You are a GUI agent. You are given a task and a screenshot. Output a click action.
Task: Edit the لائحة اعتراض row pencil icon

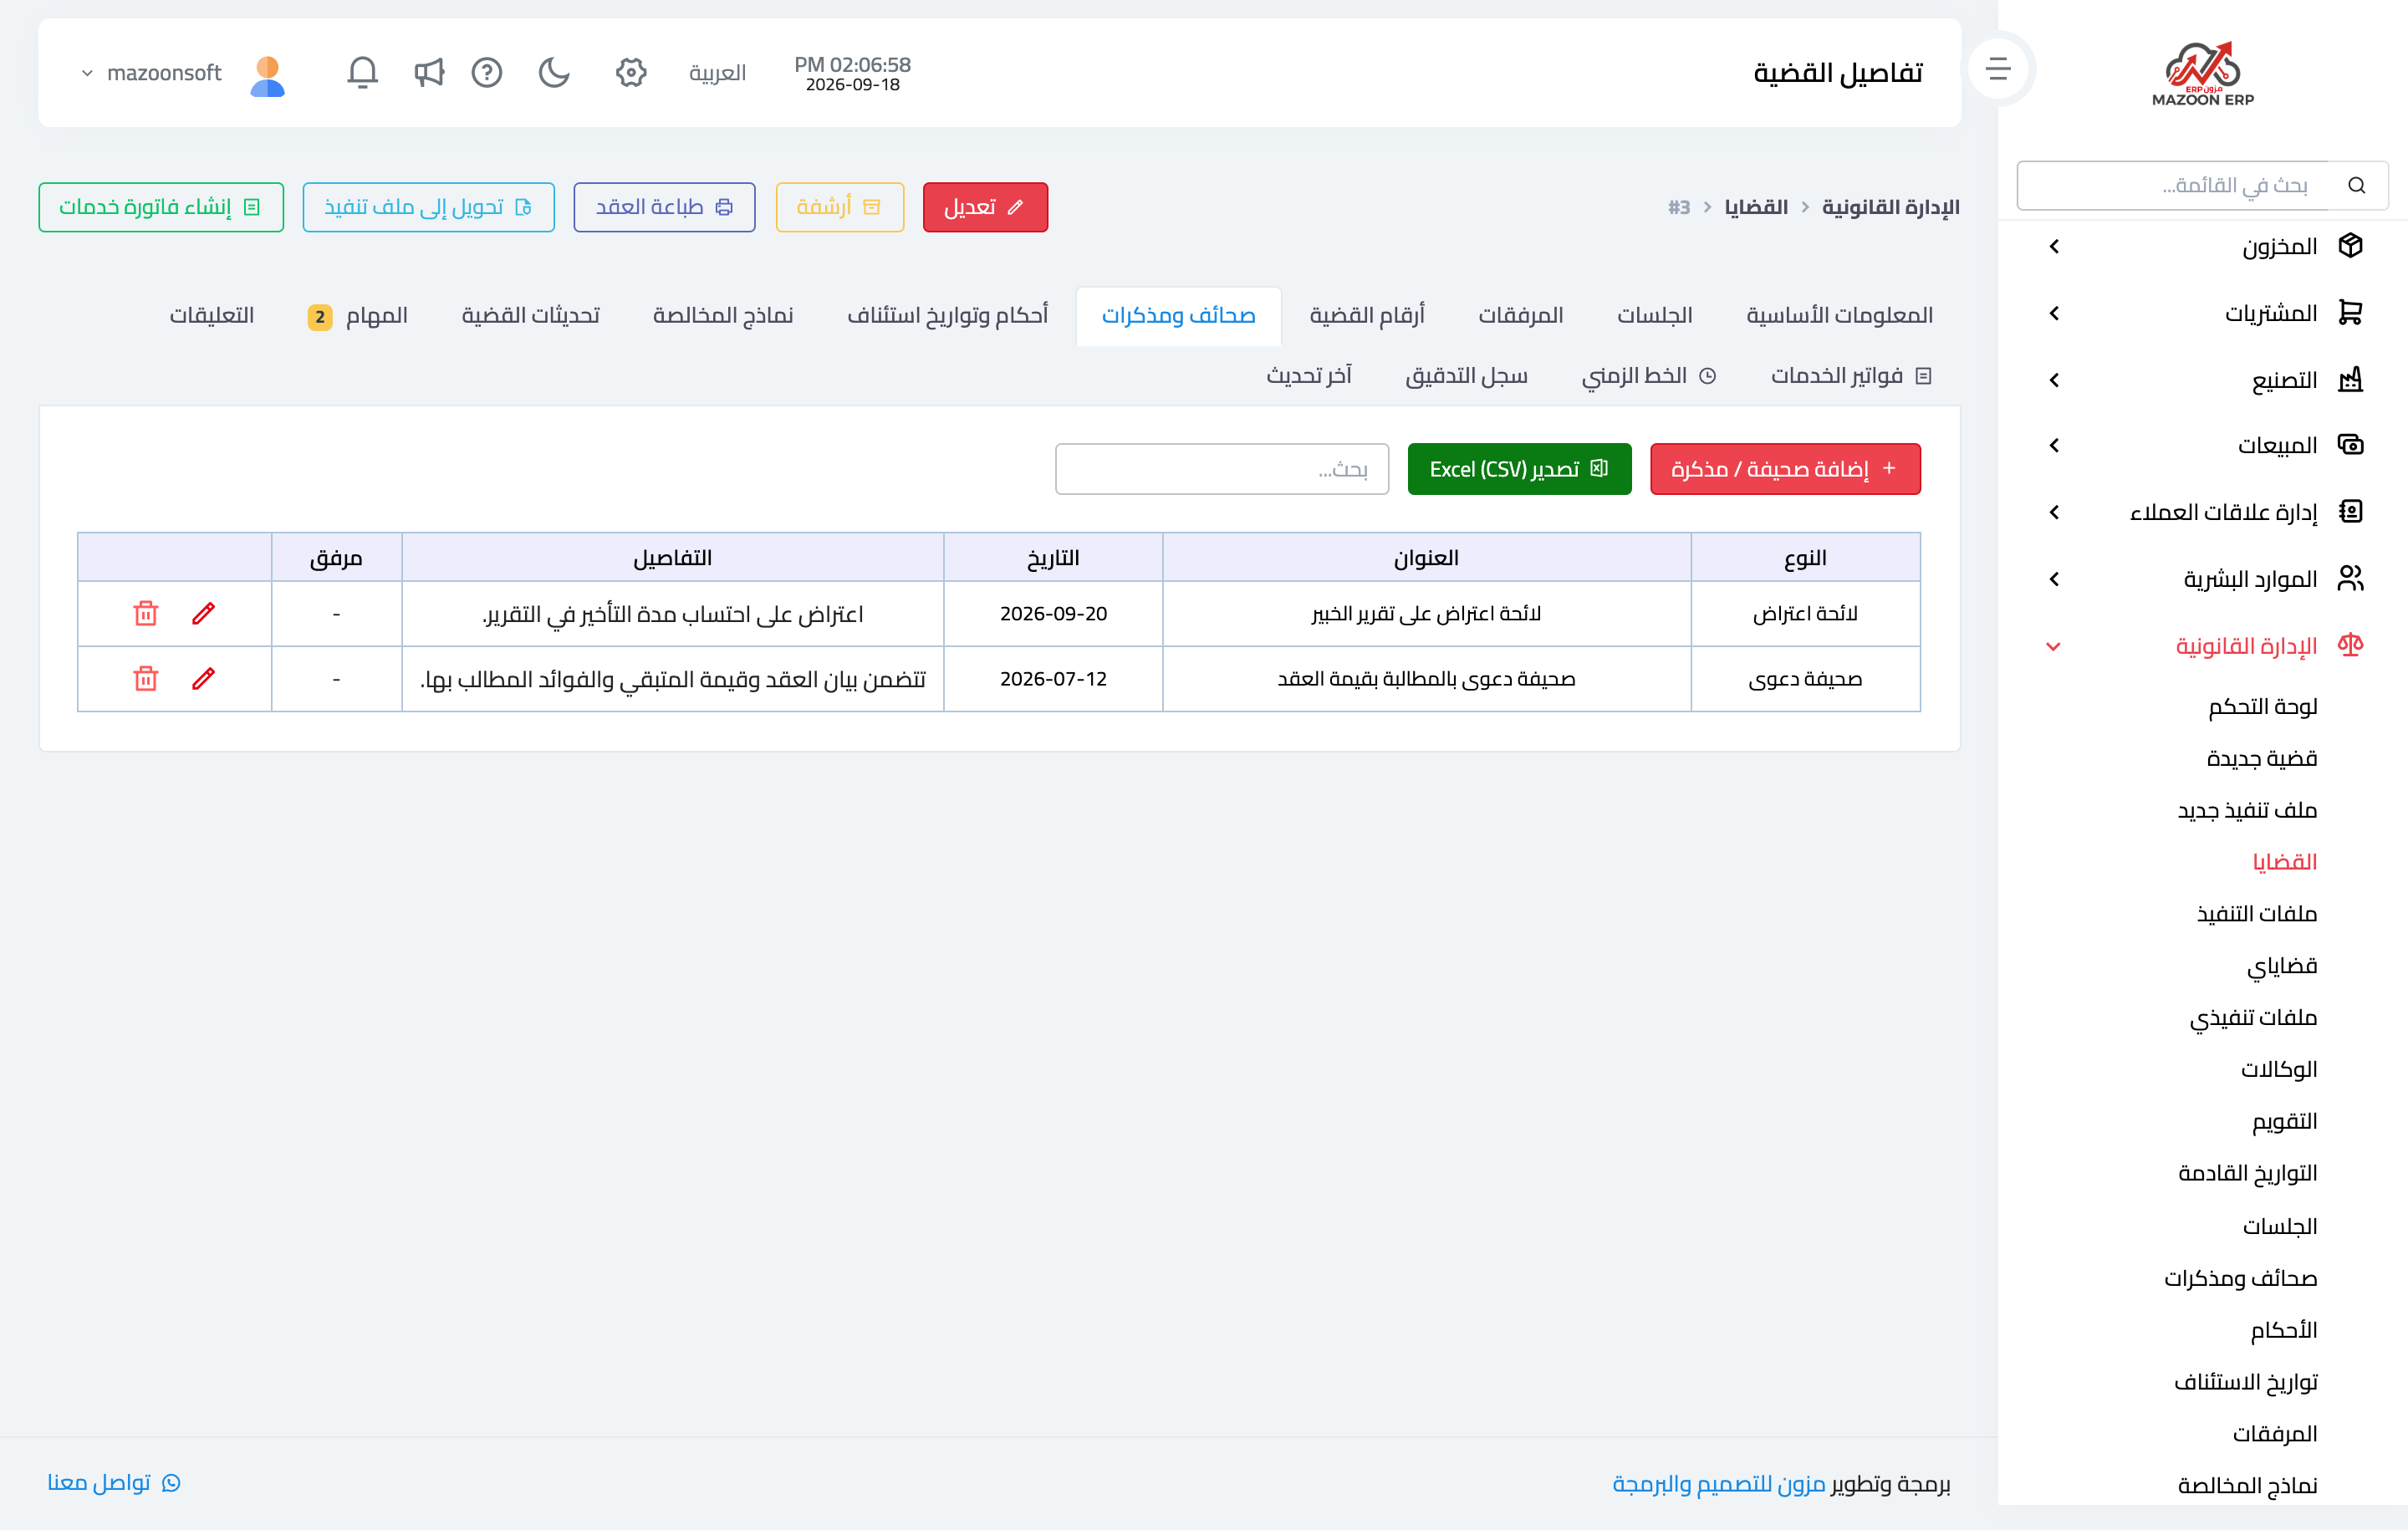203,613
